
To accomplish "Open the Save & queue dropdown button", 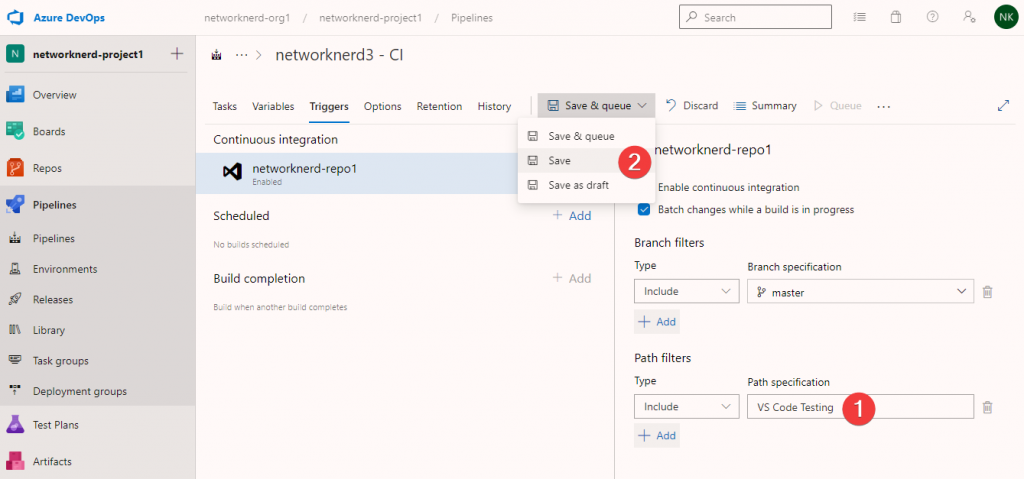I will (598, 106).
